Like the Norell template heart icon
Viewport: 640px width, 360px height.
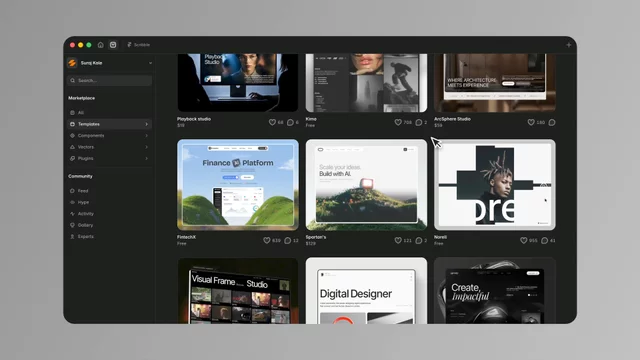click(524, 240)
